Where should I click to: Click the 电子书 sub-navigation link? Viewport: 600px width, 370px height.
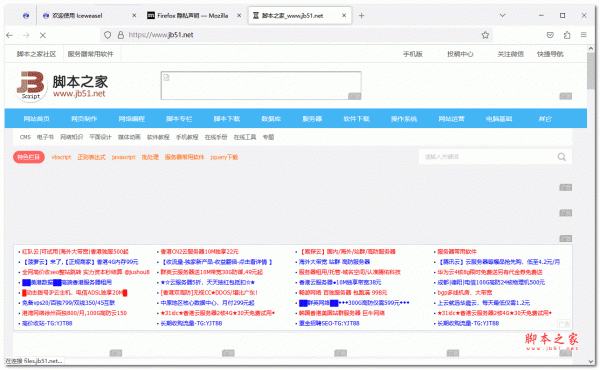coord(45,137)
